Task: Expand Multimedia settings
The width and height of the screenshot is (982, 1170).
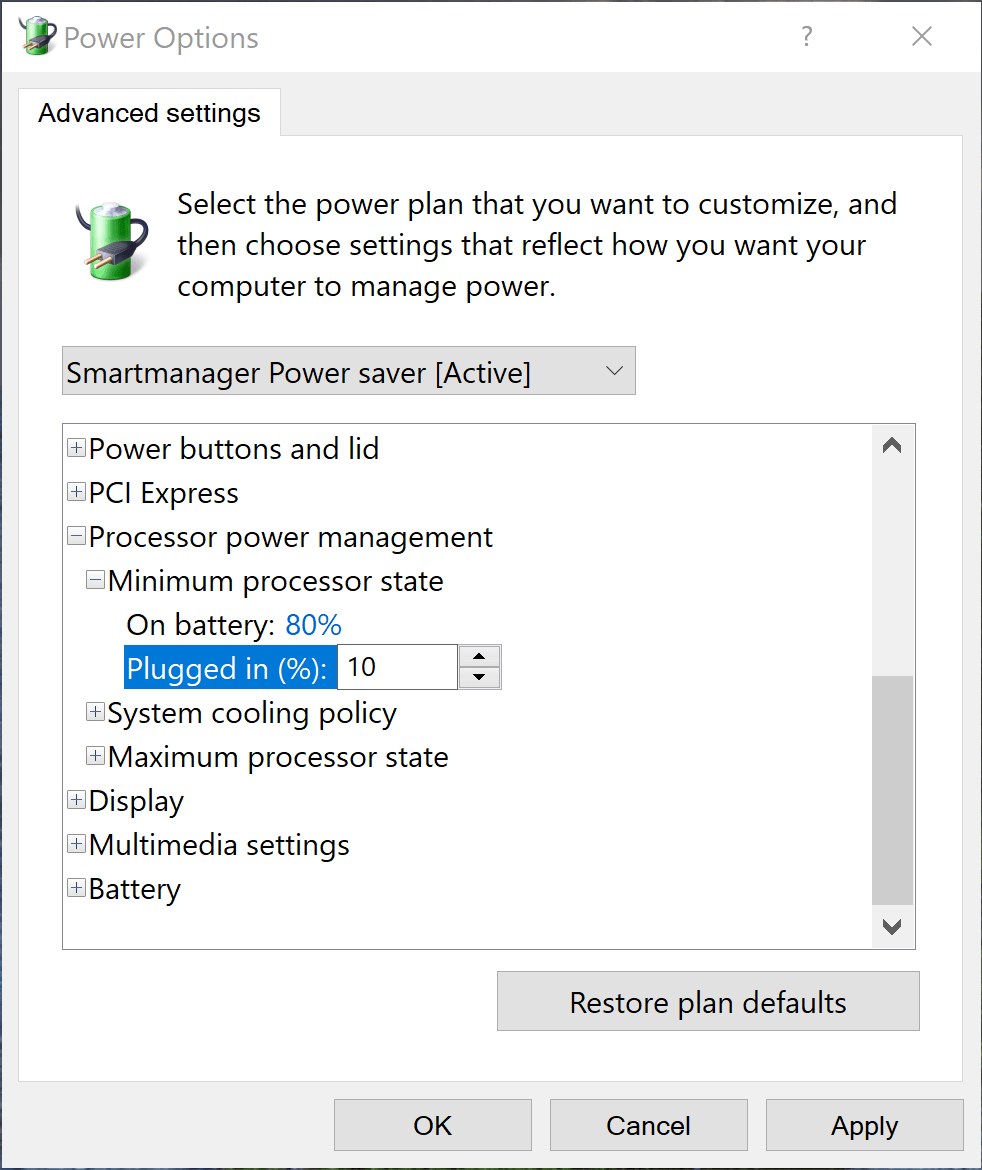Action: (x=76, y=845)
